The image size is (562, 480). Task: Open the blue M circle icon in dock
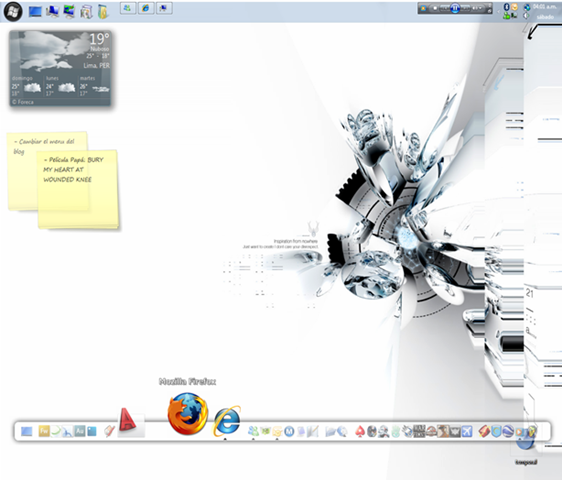pyautogui.click(x=289, y=432)
